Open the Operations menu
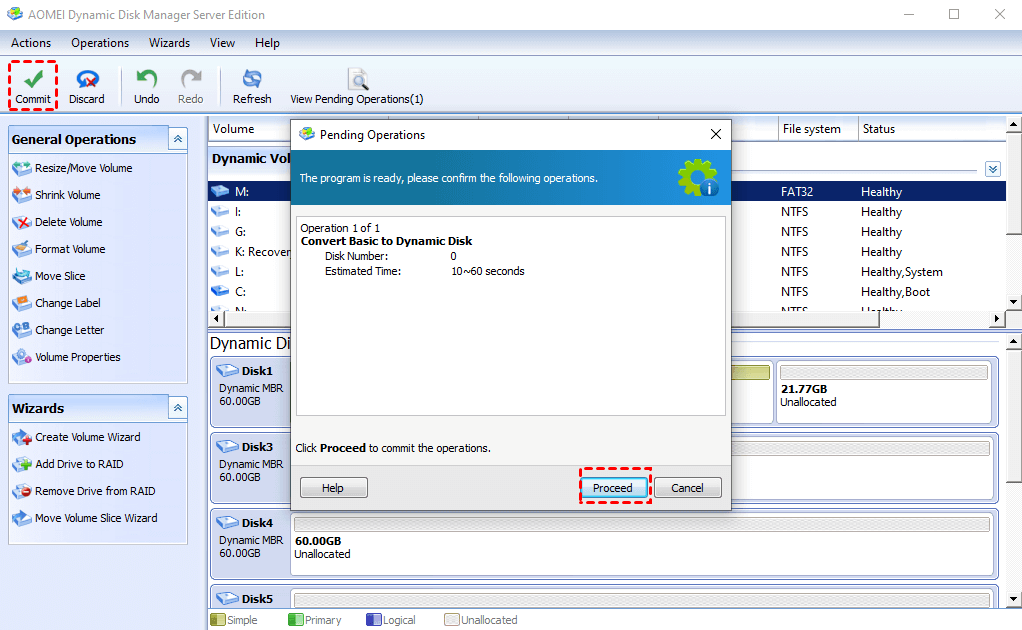1022x630 pixels. [100, 43]
